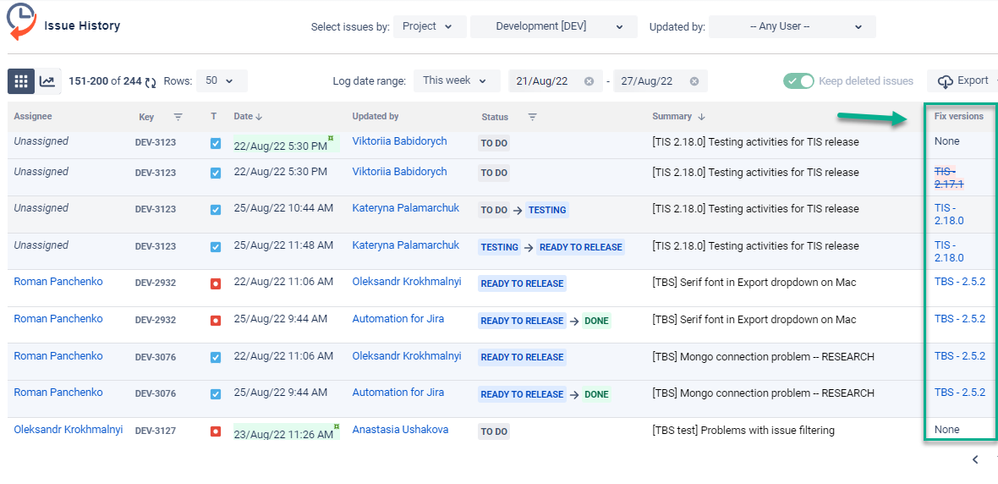Toggle Keep deleted issues switch
The image size is (998, 484).
[799, 82]
